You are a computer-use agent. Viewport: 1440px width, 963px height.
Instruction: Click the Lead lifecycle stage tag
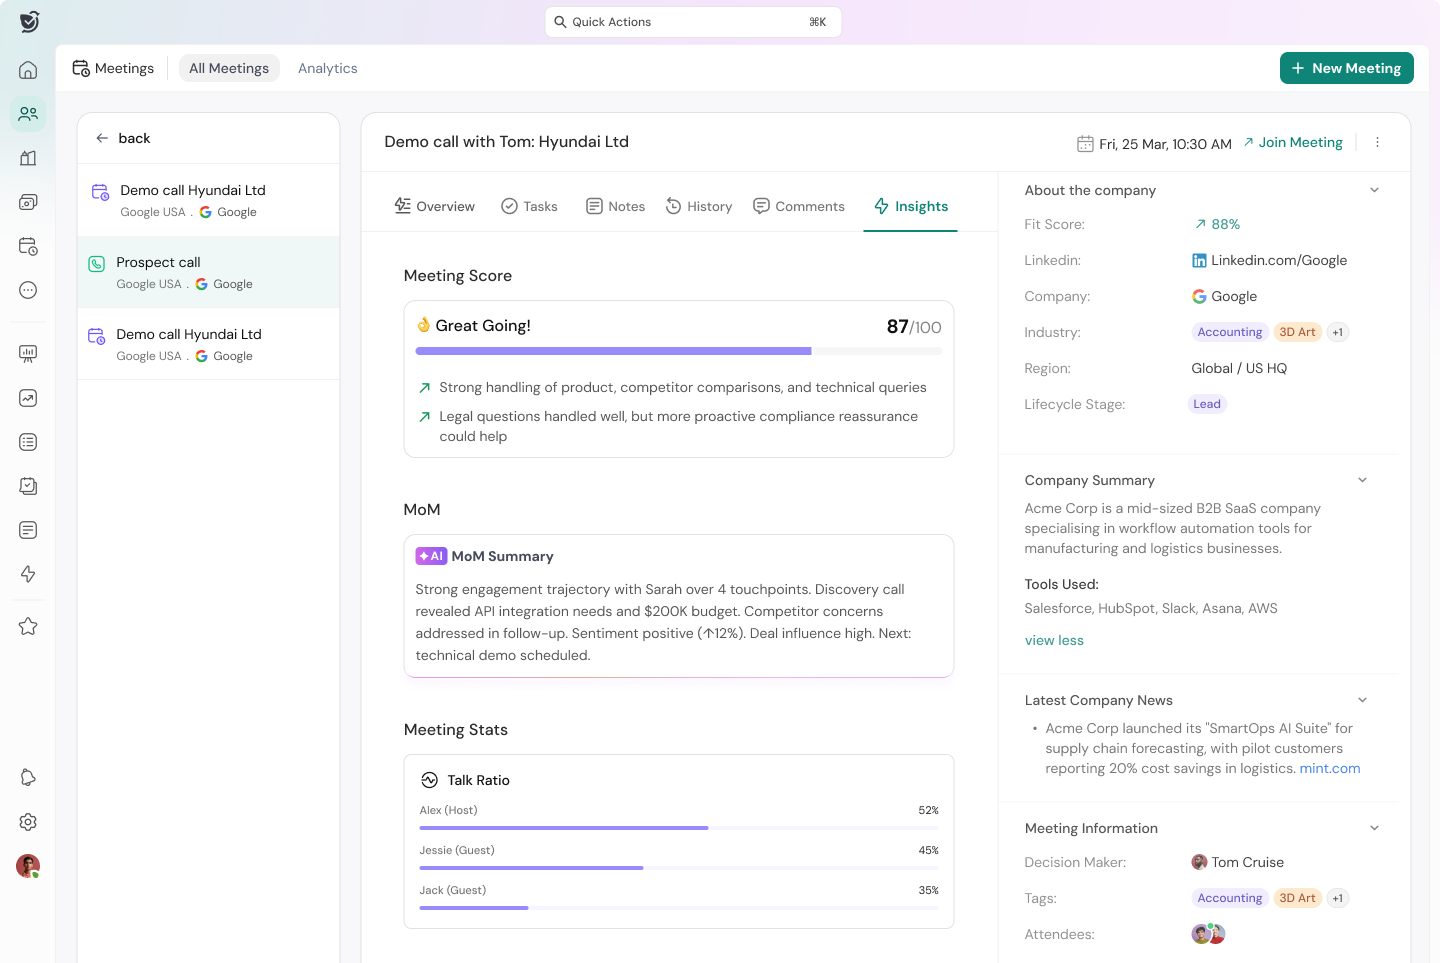coord(1207,404)
